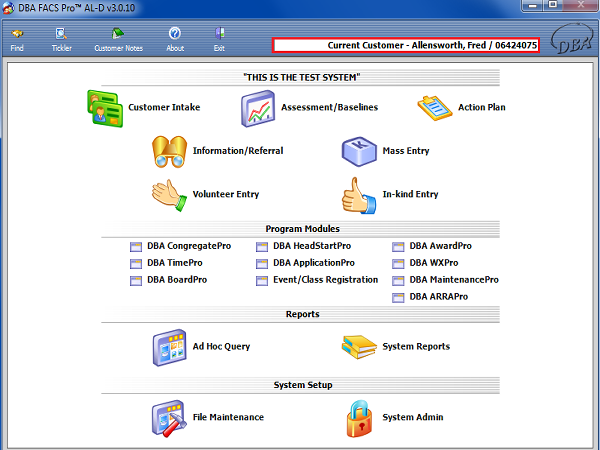The width and height of the screenshot is (600, 450).
Task: Click the Current Customer name field
Action: pyautogui.click(x=406, y=45)
